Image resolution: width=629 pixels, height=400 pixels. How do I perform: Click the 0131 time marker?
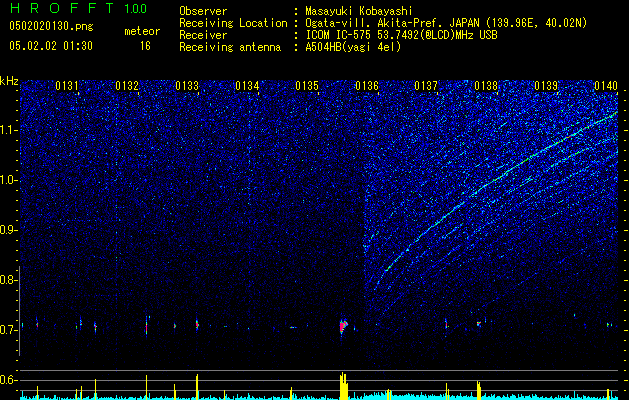click(67, 86)
